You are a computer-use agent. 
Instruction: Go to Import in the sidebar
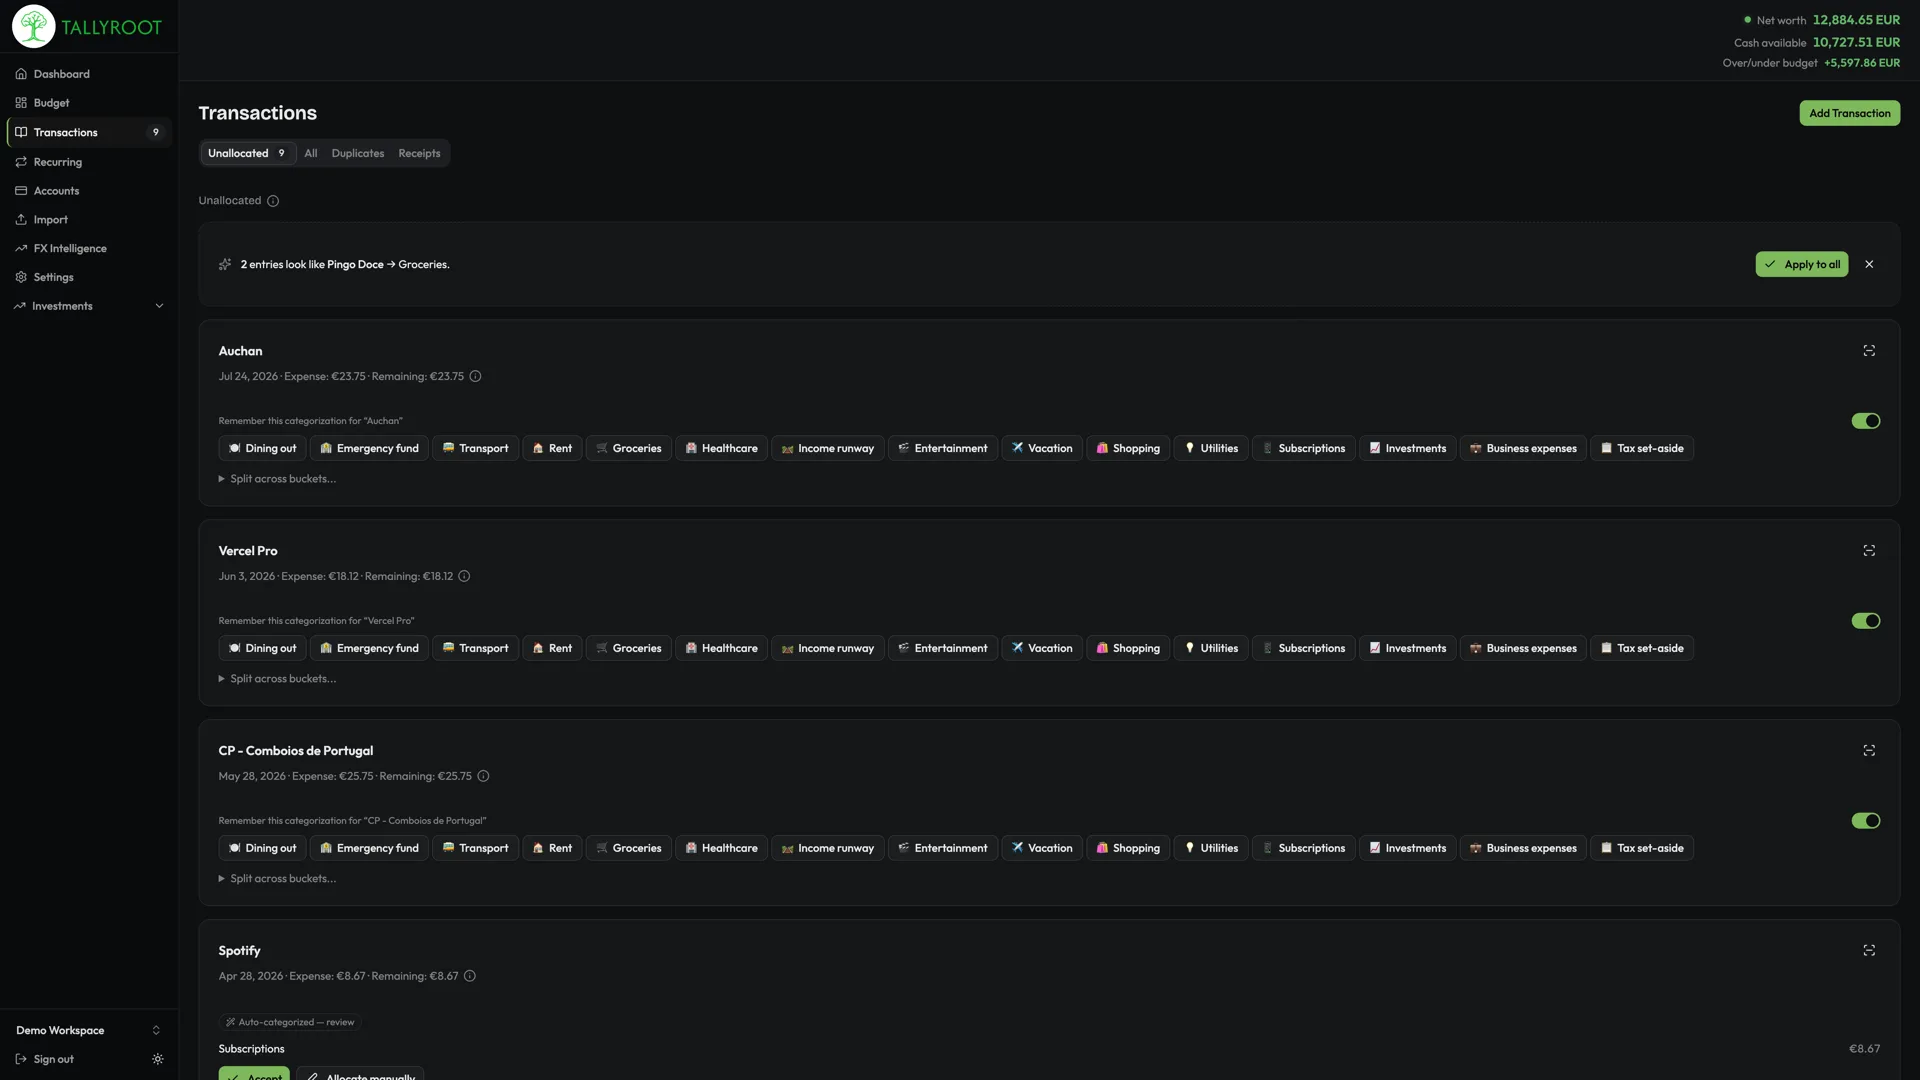[51, 220]
